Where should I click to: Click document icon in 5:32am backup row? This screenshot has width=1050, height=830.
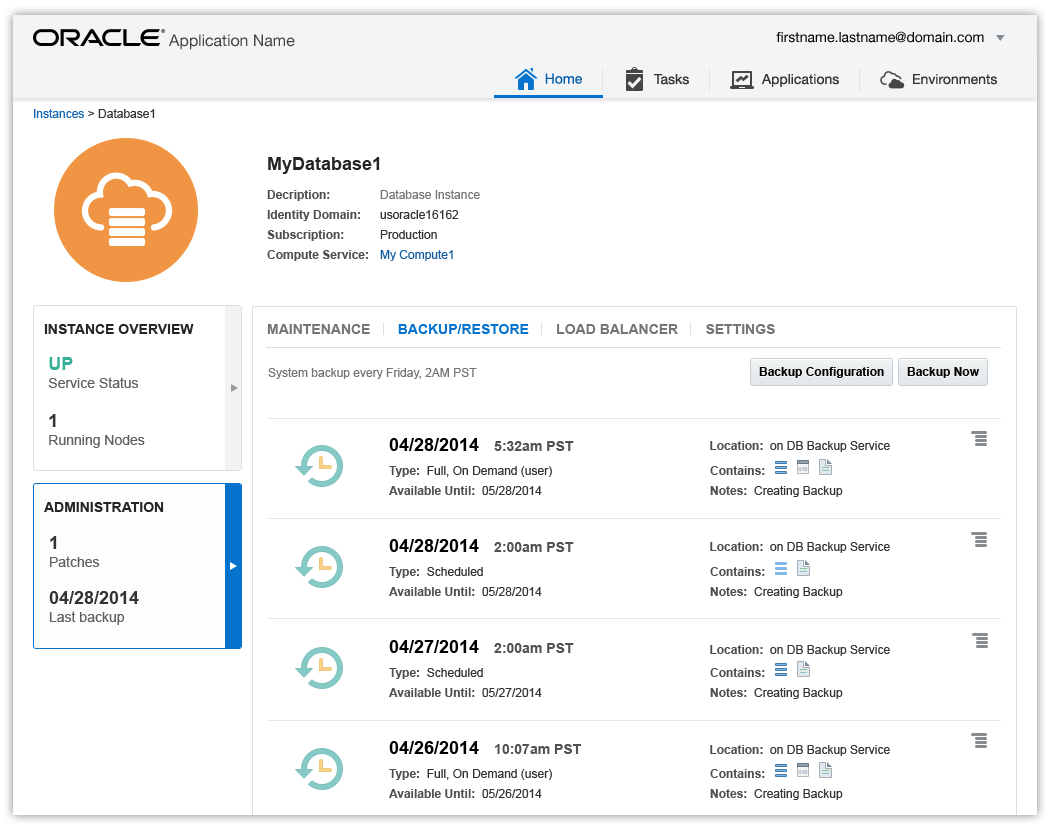click(826, 467)
